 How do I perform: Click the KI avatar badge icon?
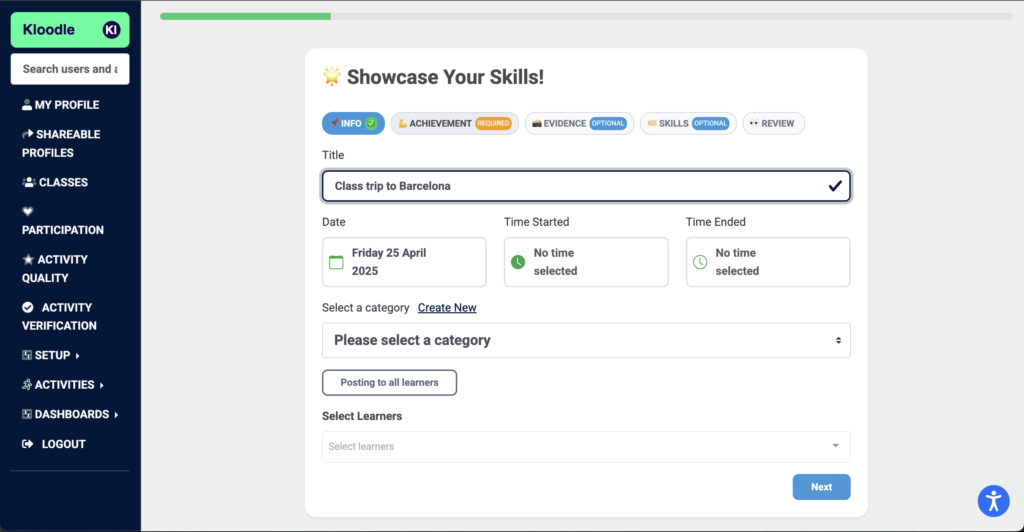(x=112, y=29)
